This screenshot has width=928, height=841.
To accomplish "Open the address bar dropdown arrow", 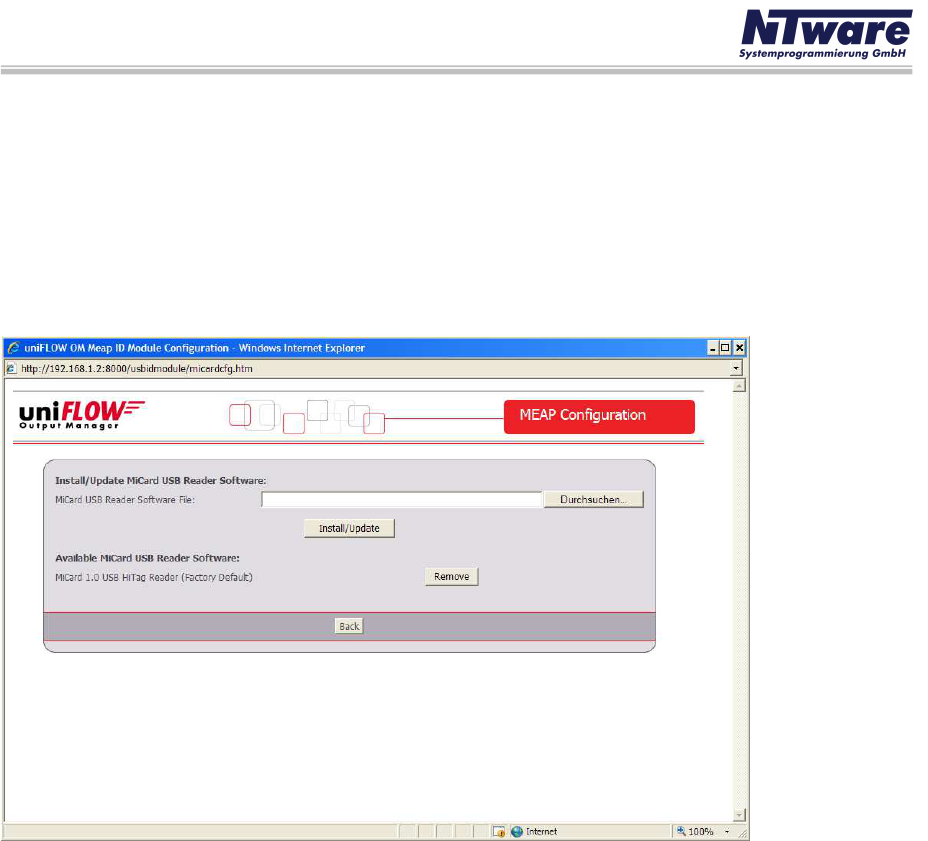I will click(x=736, y=368).
